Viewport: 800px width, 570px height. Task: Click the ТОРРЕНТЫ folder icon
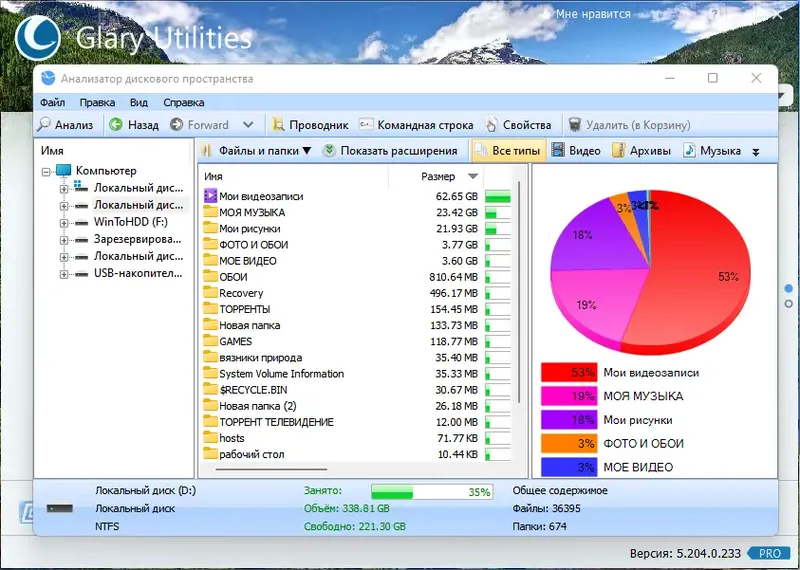point(210,309)
